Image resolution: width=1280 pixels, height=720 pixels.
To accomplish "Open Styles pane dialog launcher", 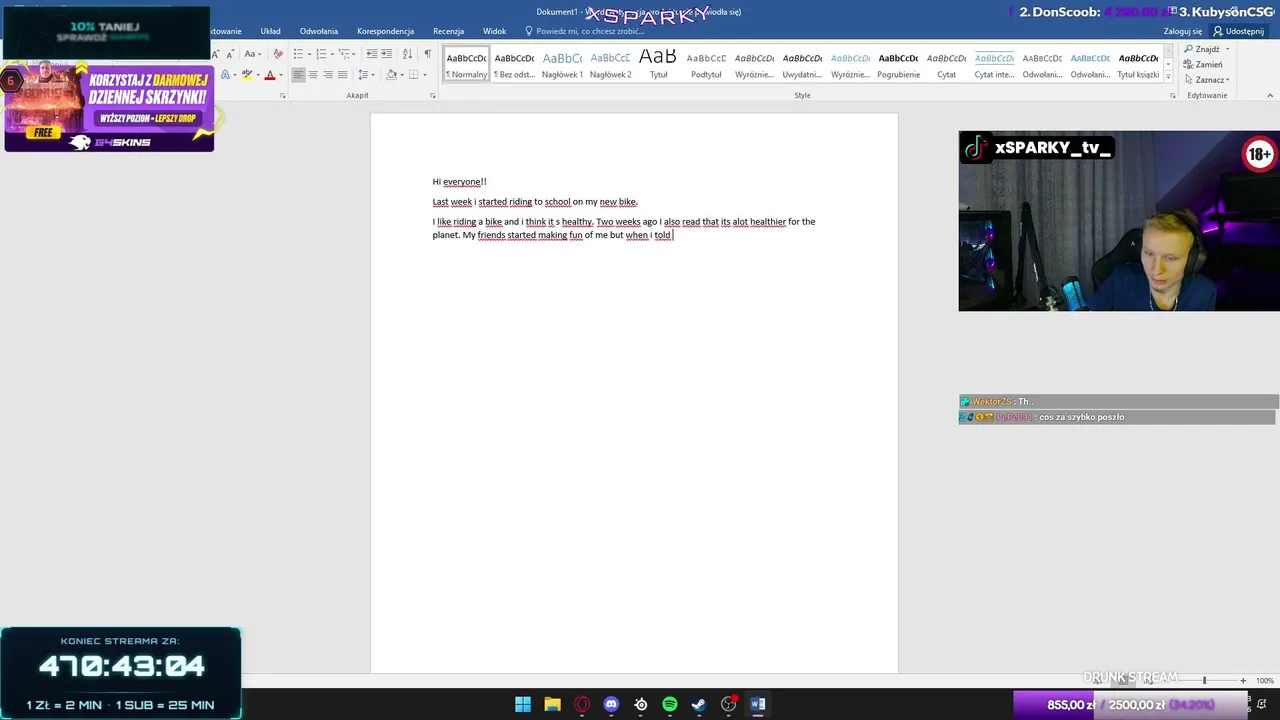I will tap(1173, 96).
